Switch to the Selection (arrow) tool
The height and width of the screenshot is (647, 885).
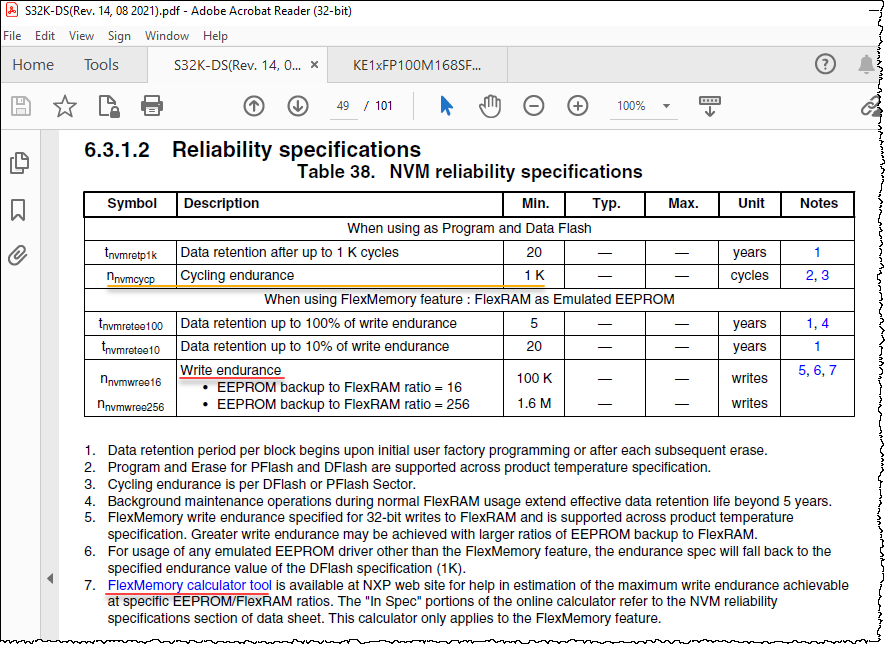click(446, 106)
